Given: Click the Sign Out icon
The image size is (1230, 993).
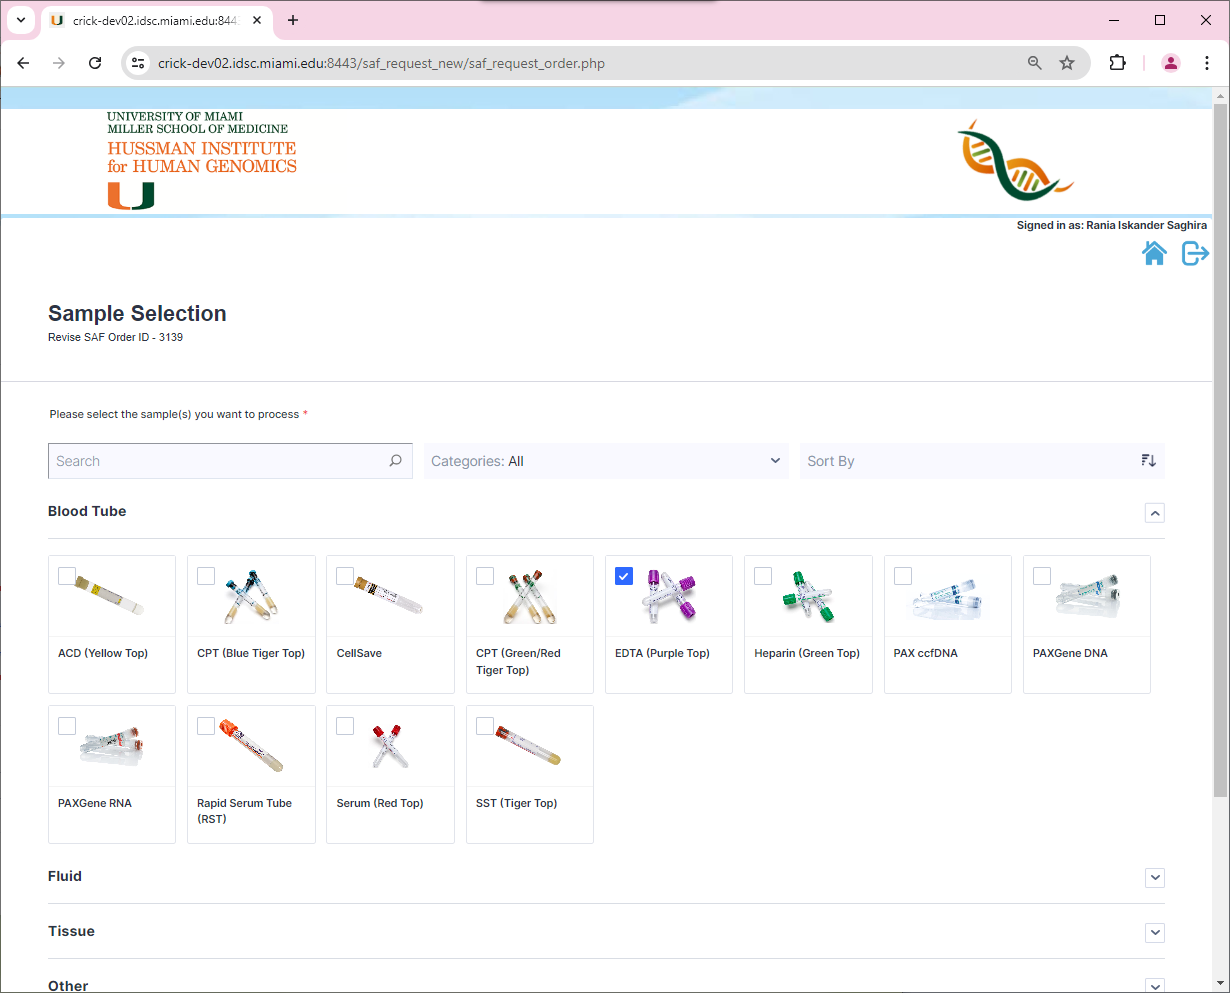Looking at the screenshot, I should pyautogui.click(x=1195, y=253).
